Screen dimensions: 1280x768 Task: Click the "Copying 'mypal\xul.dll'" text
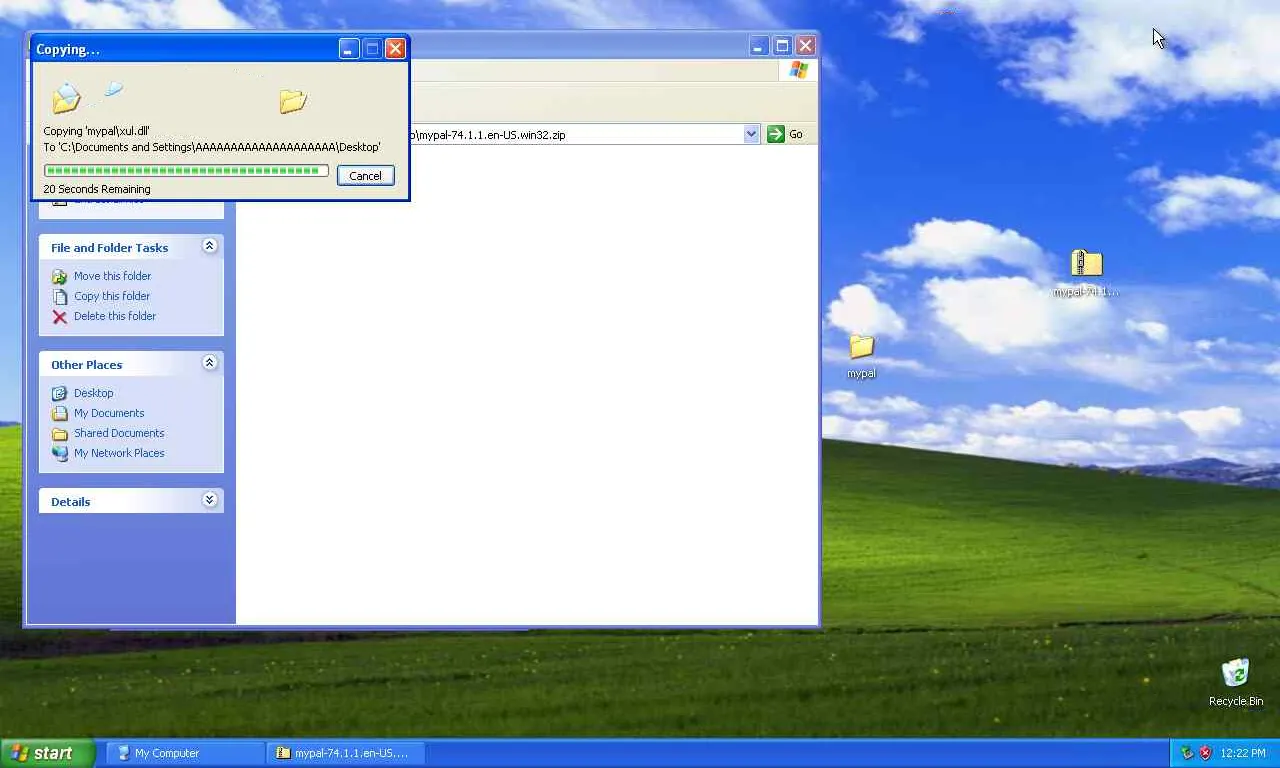coord(97,131)
